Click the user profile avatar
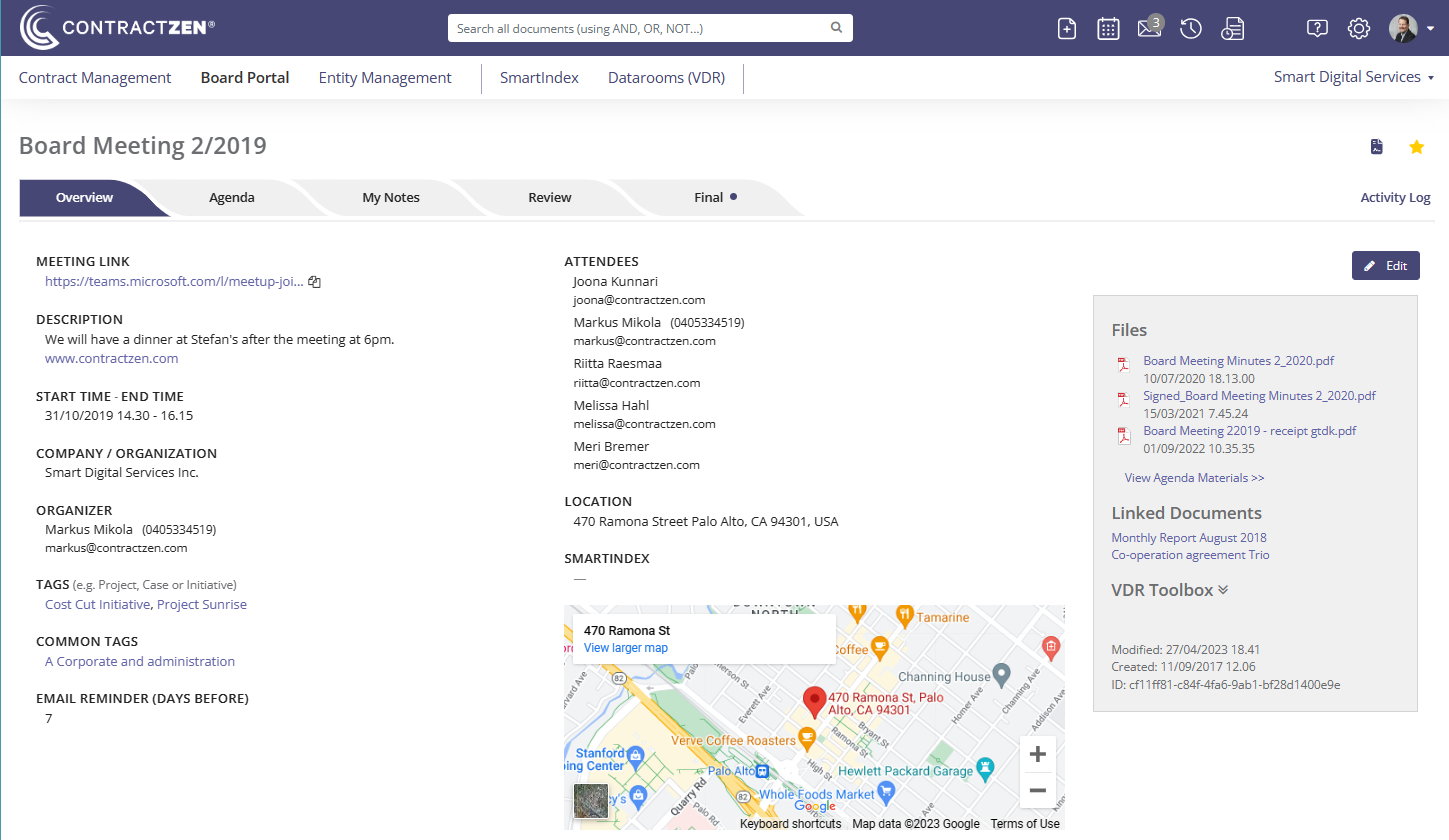Image resolution: width=1449 pixels, height=840 pixels. [x=1403, y=28]
